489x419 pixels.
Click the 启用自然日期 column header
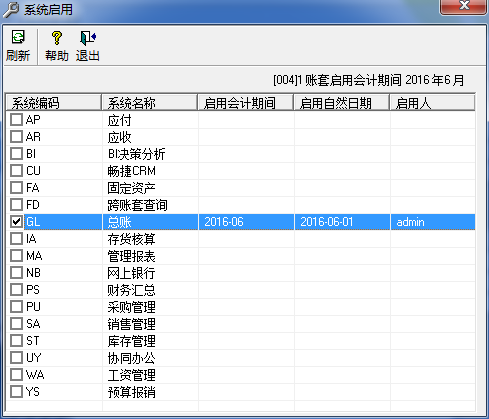[x=342, y=103]
